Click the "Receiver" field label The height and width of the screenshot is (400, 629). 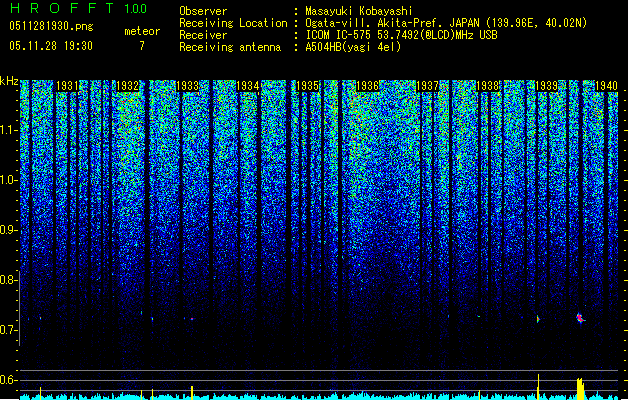[x=203, y=35]
